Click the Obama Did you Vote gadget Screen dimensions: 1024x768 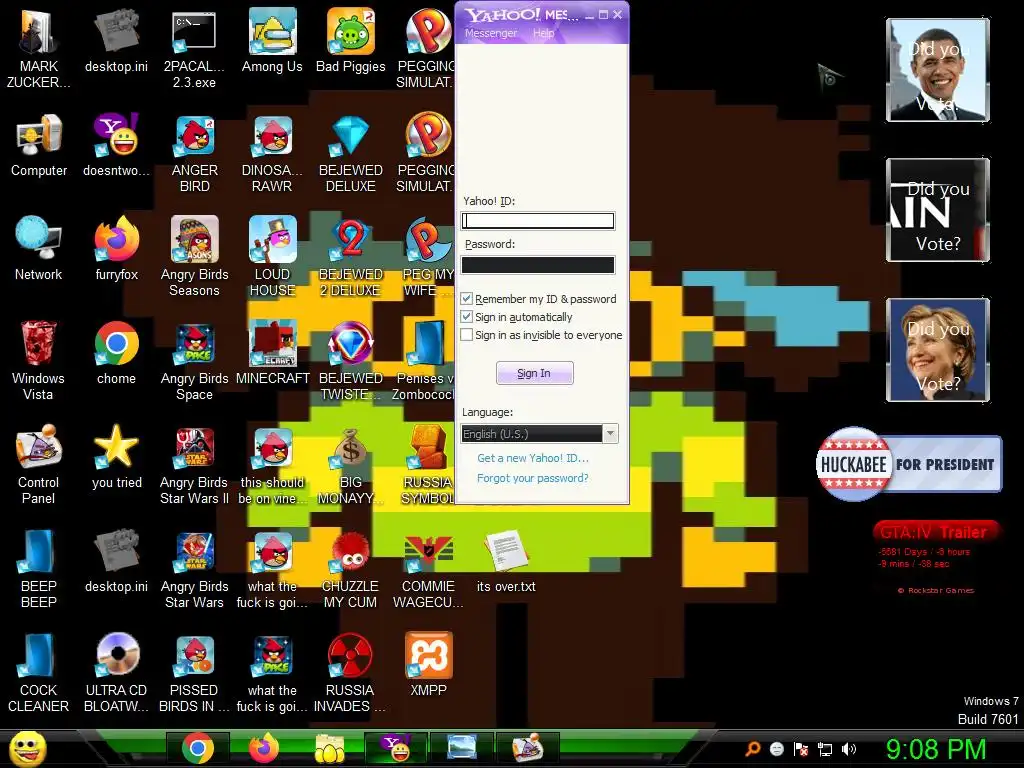(x=938, y=70)
